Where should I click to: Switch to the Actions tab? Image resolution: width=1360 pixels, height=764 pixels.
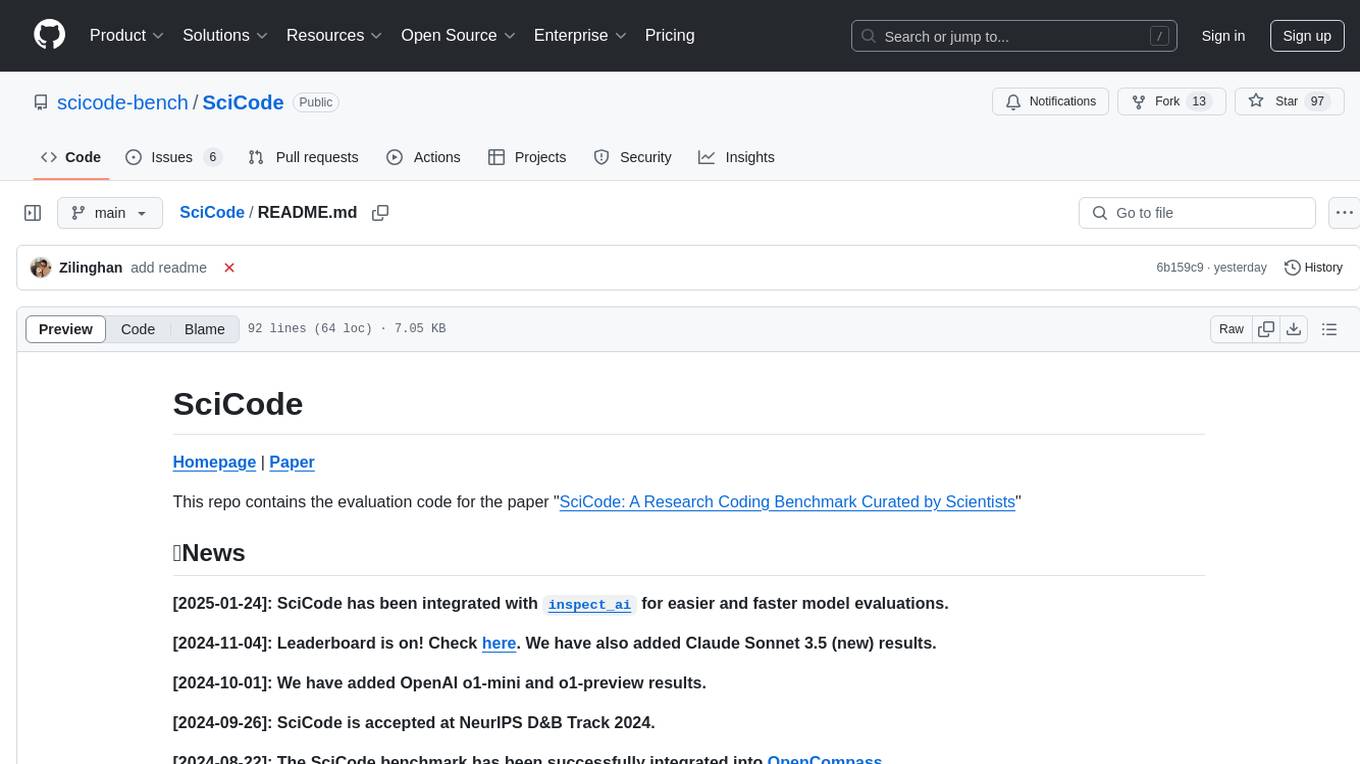tap(423, 157)
